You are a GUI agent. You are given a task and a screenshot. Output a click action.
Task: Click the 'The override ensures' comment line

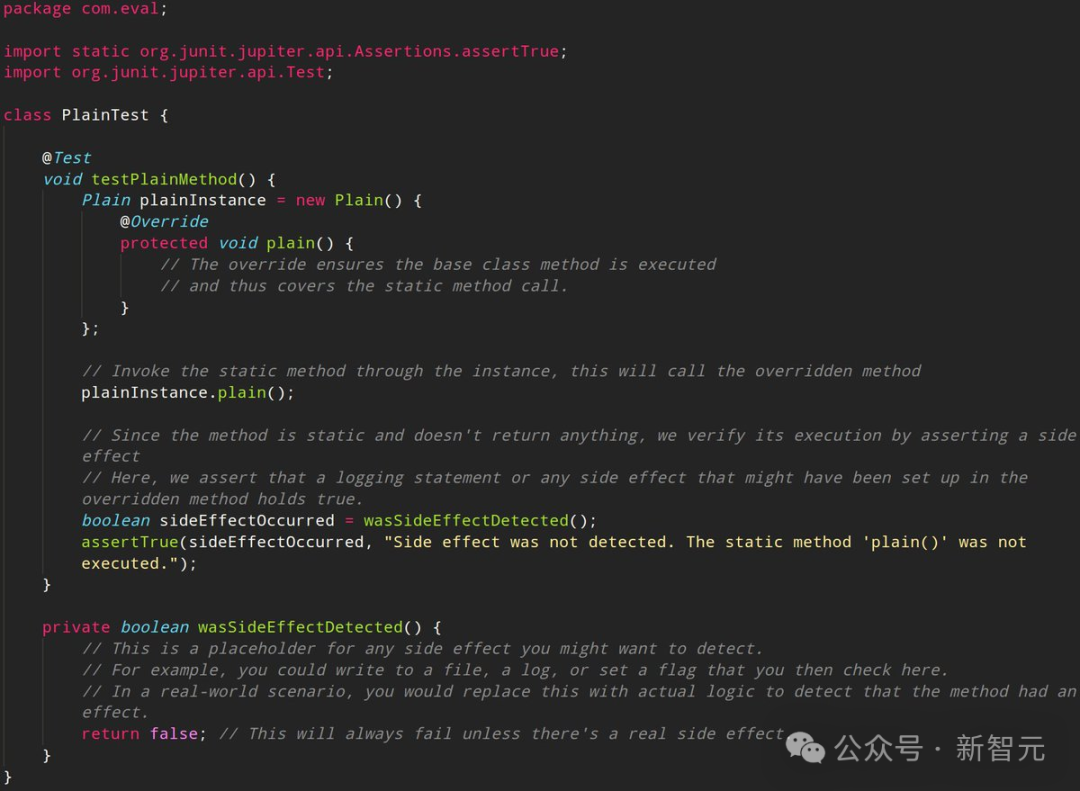coord(438,265)
